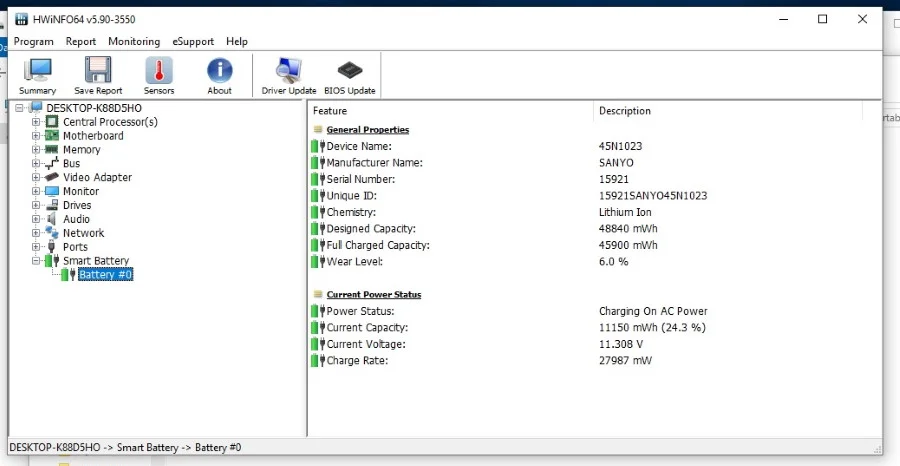Click the Current Power Status section icon
Screen dimensions: 900x466
(318, 294)
